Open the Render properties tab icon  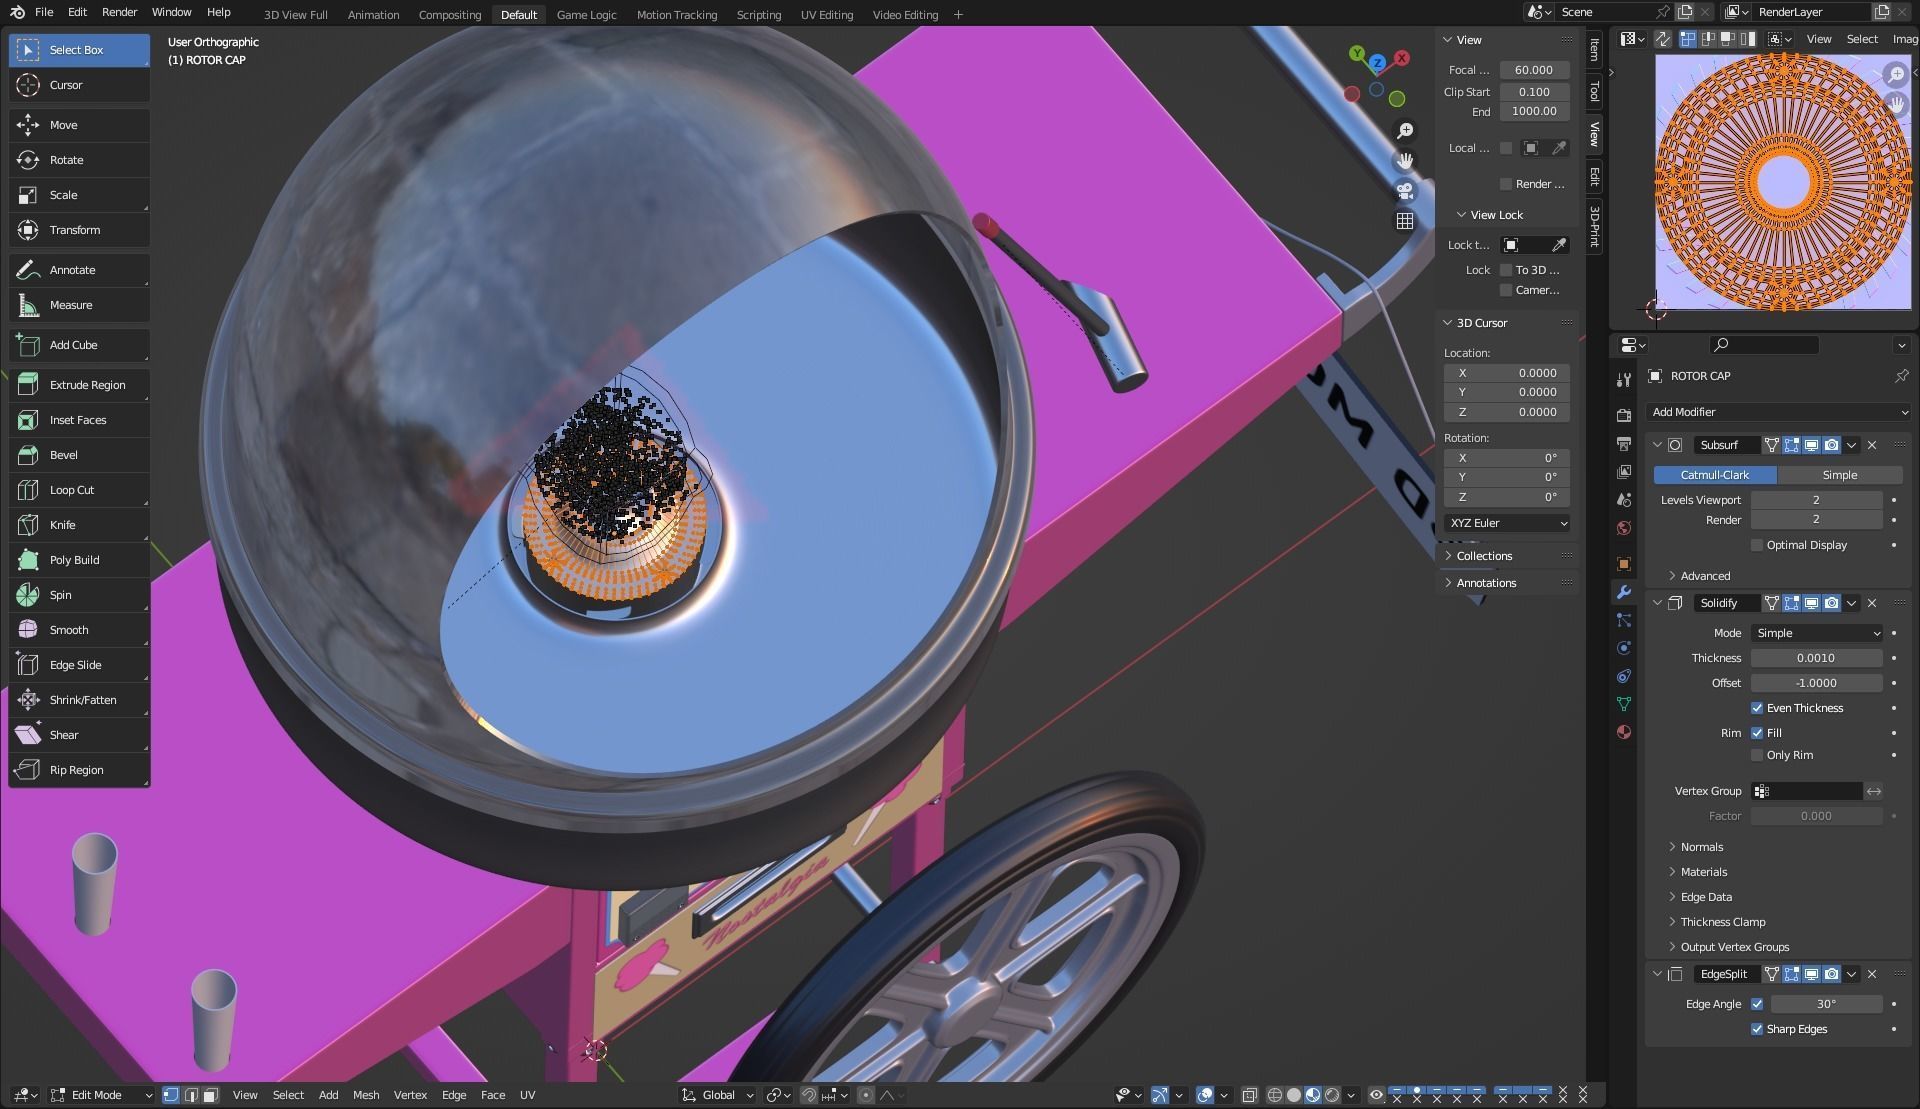(x=1624, y=416)
